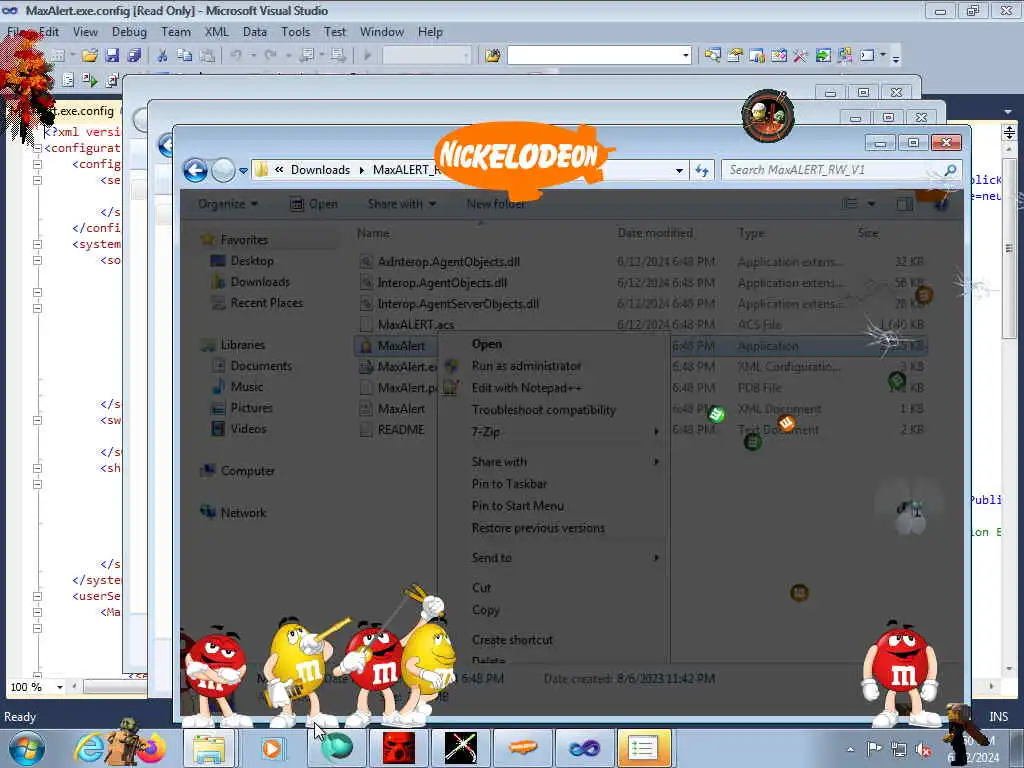Click the Date modified column header

(x=655, y=233)
